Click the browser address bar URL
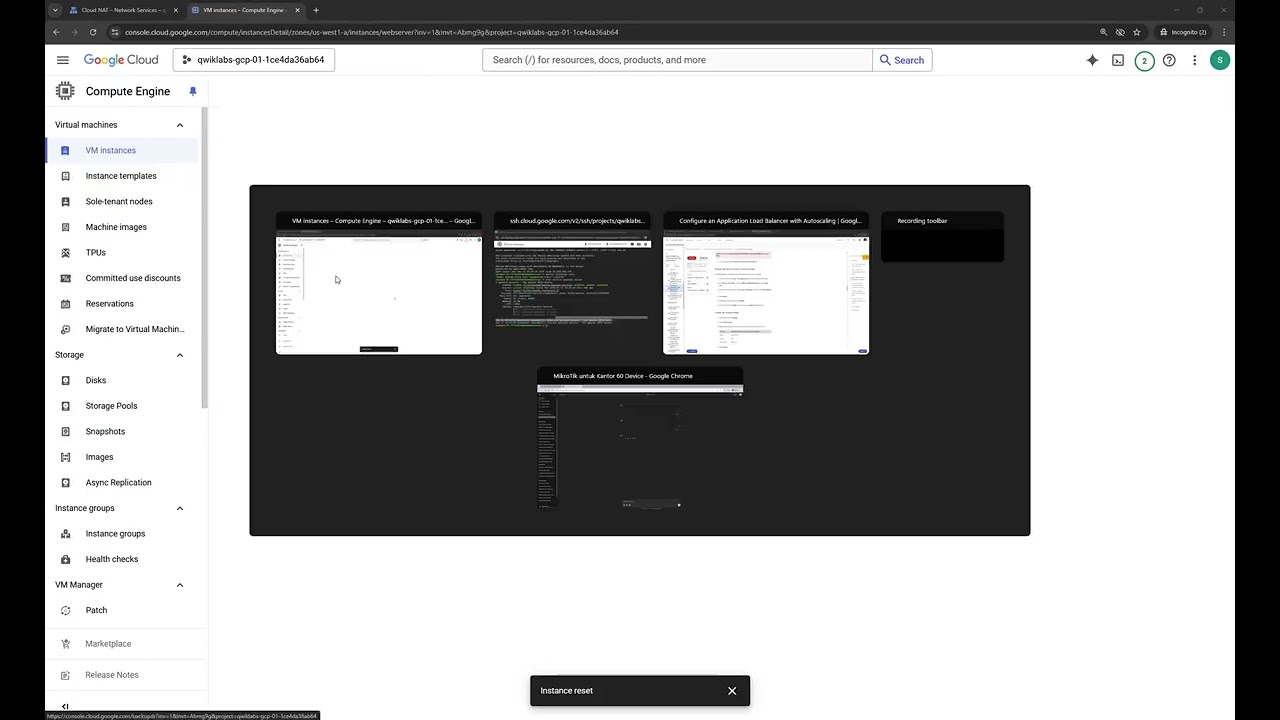1280x720 pixels. pyautogui.click(x=372, y=32)
